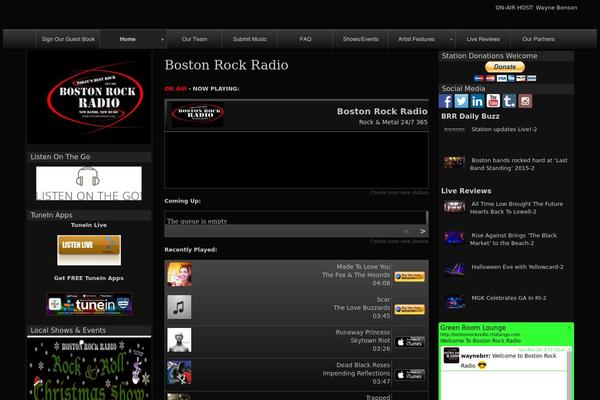Click the scrollbar in the Coming Up queue box
Viewport: 600px width, 400px height.
427,218
